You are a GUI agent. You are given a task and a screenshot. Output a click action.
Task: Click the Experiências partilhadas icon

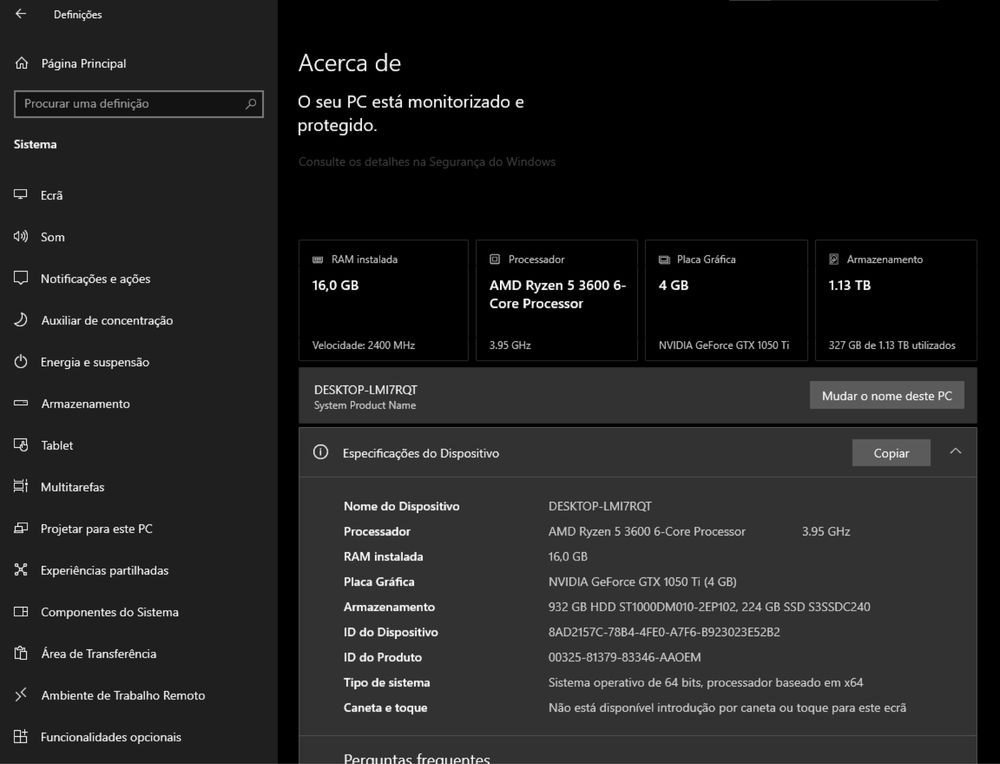[20, 569]
